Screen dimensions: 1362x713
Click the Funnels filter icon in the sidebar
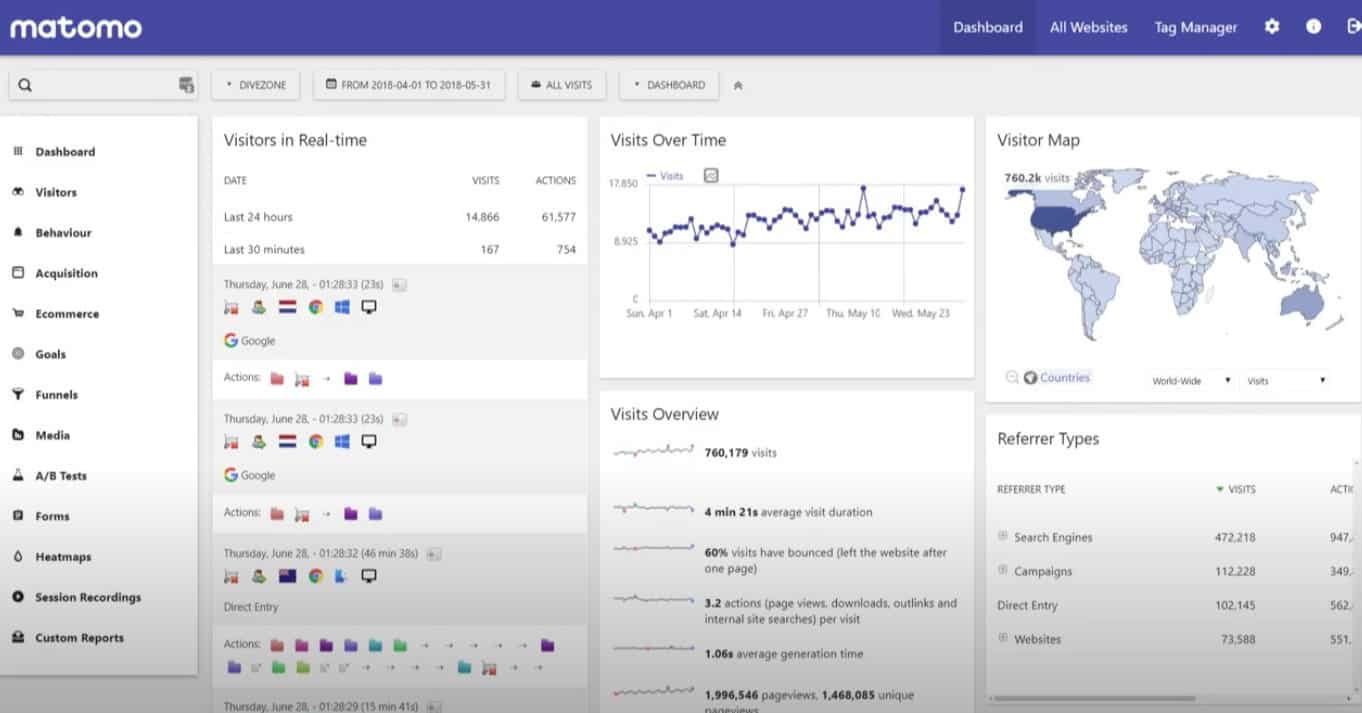point(18,394)
